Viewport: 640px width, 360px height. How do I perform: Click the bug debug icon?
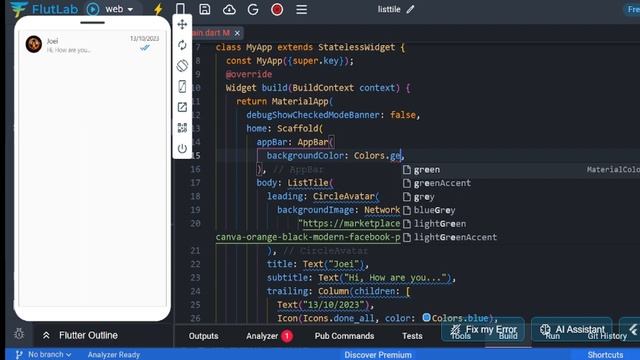(x=19, y=334)
